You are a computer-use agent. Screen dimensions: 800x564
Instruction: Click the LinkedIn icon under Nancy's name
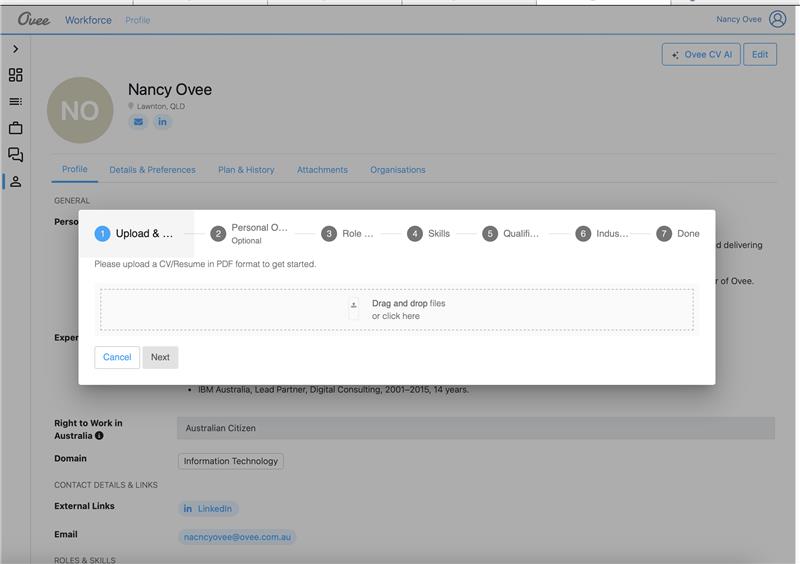click(x=162, y=122)
